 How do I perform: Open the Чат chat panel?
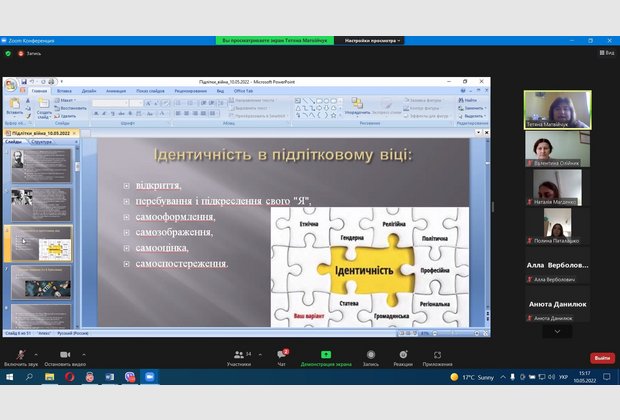(x=282, y=355)
